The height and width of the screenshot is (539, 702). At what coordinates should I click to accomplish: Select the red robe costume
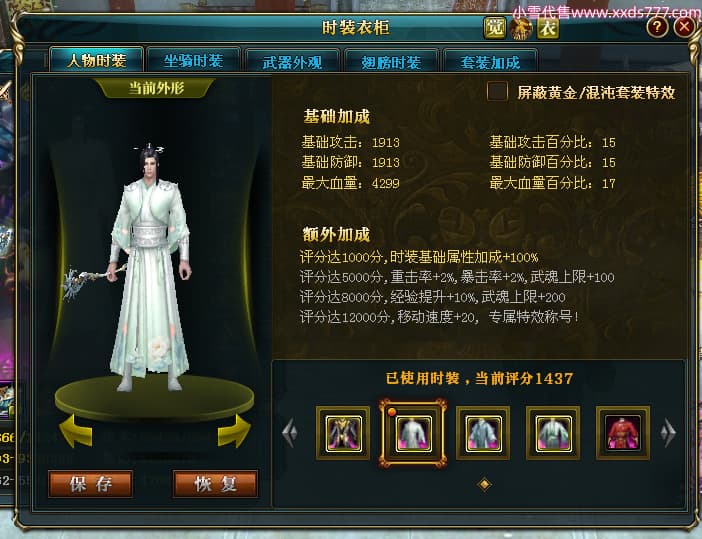click(x=623, y=433)
